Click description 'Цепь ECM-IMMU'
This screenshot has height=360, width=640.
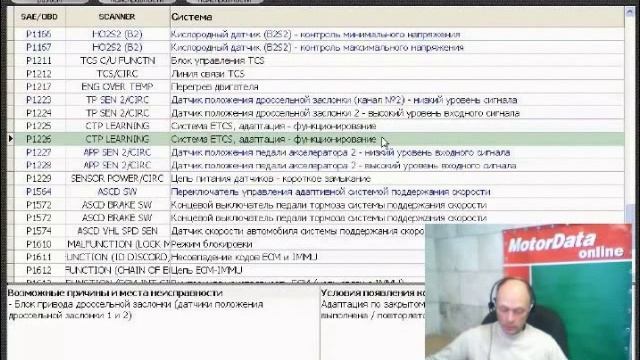click(207, 270)
